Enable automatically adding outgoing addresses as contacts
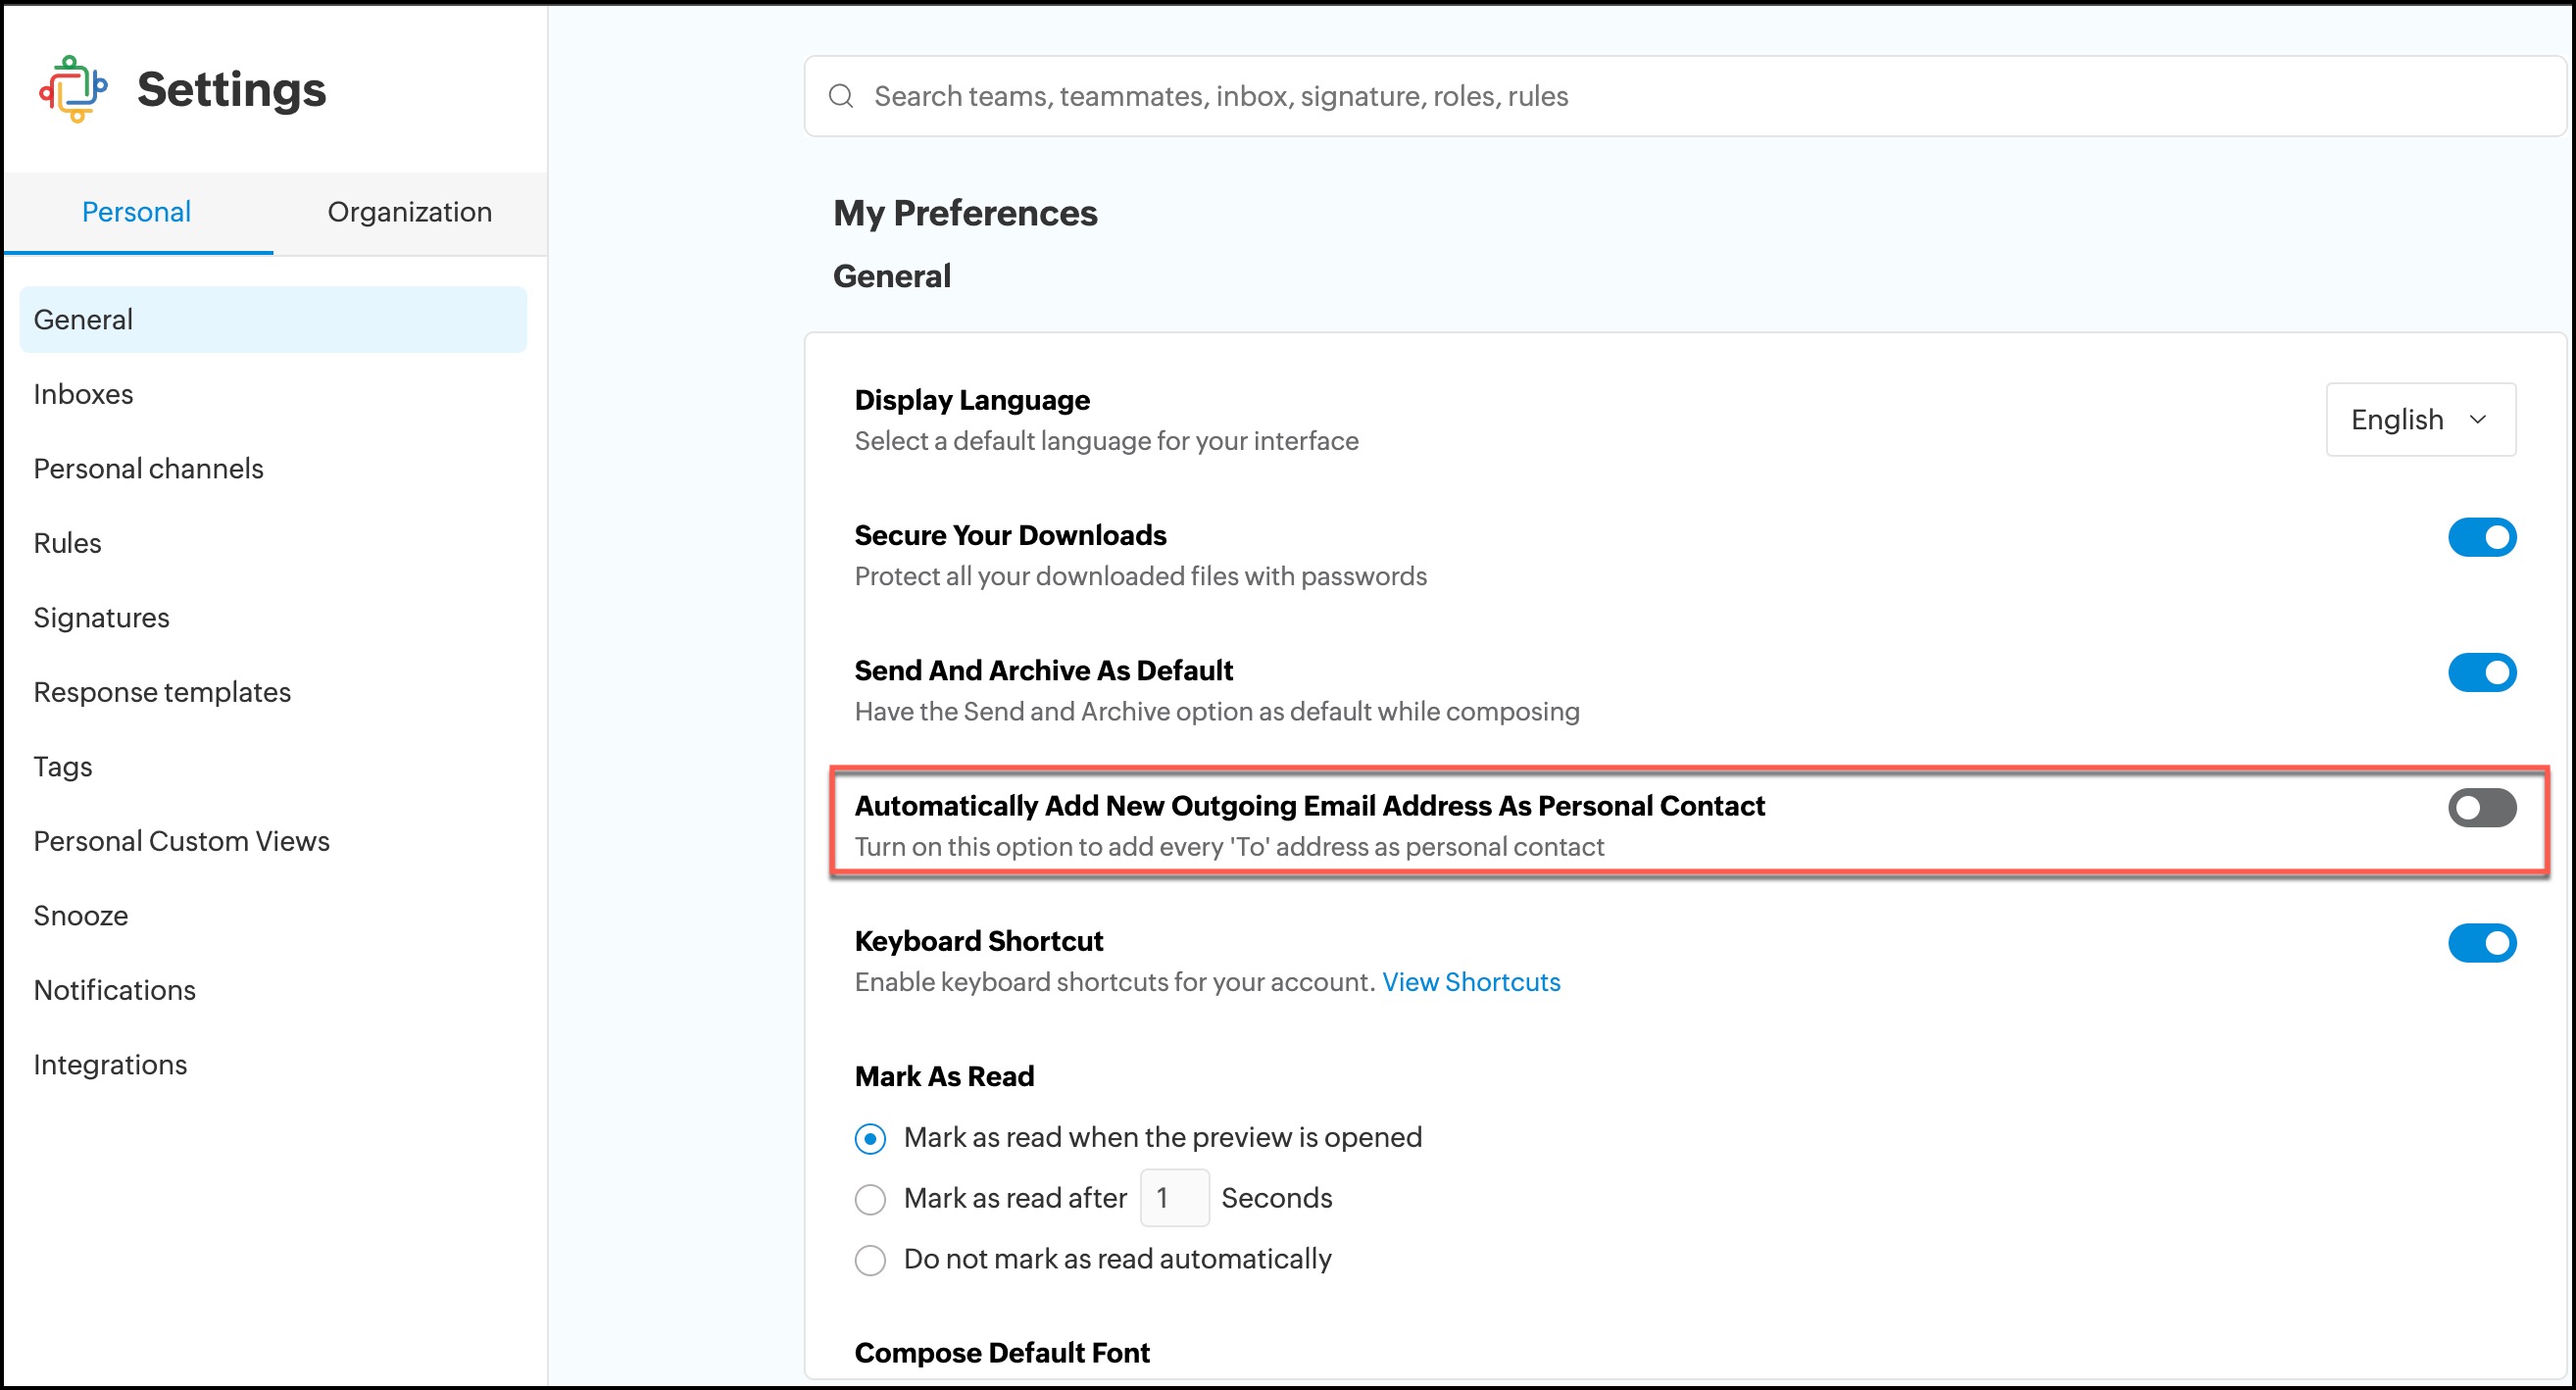Image resolution: width=2576 pixels, height=1390 pixels. click(x=2481, y=808)
